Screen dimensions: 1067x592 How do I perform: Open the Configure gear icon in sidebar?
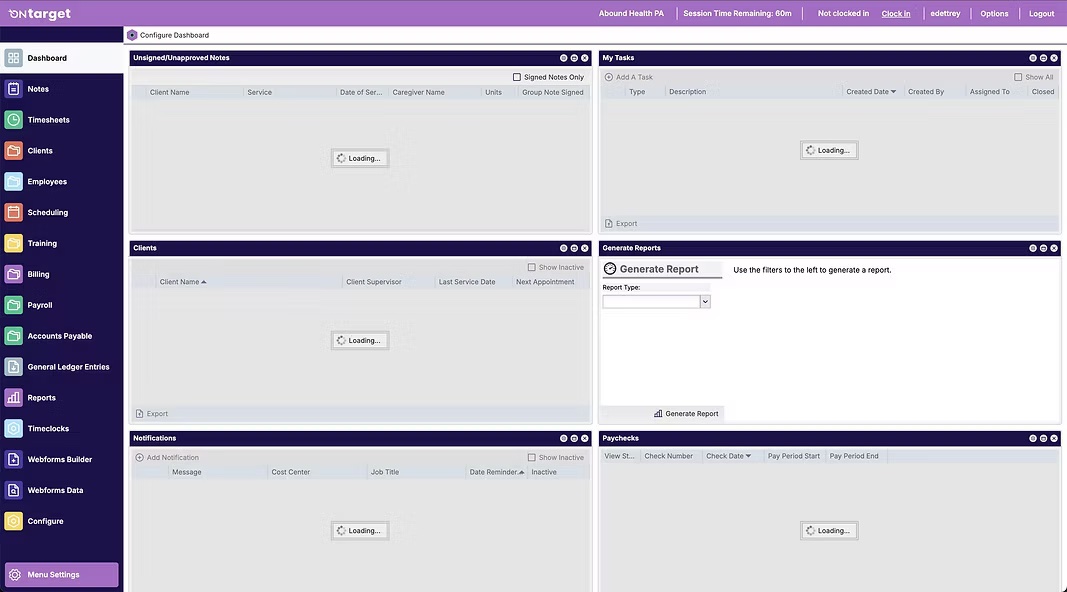pyautogui.click(x=14, y=521)
